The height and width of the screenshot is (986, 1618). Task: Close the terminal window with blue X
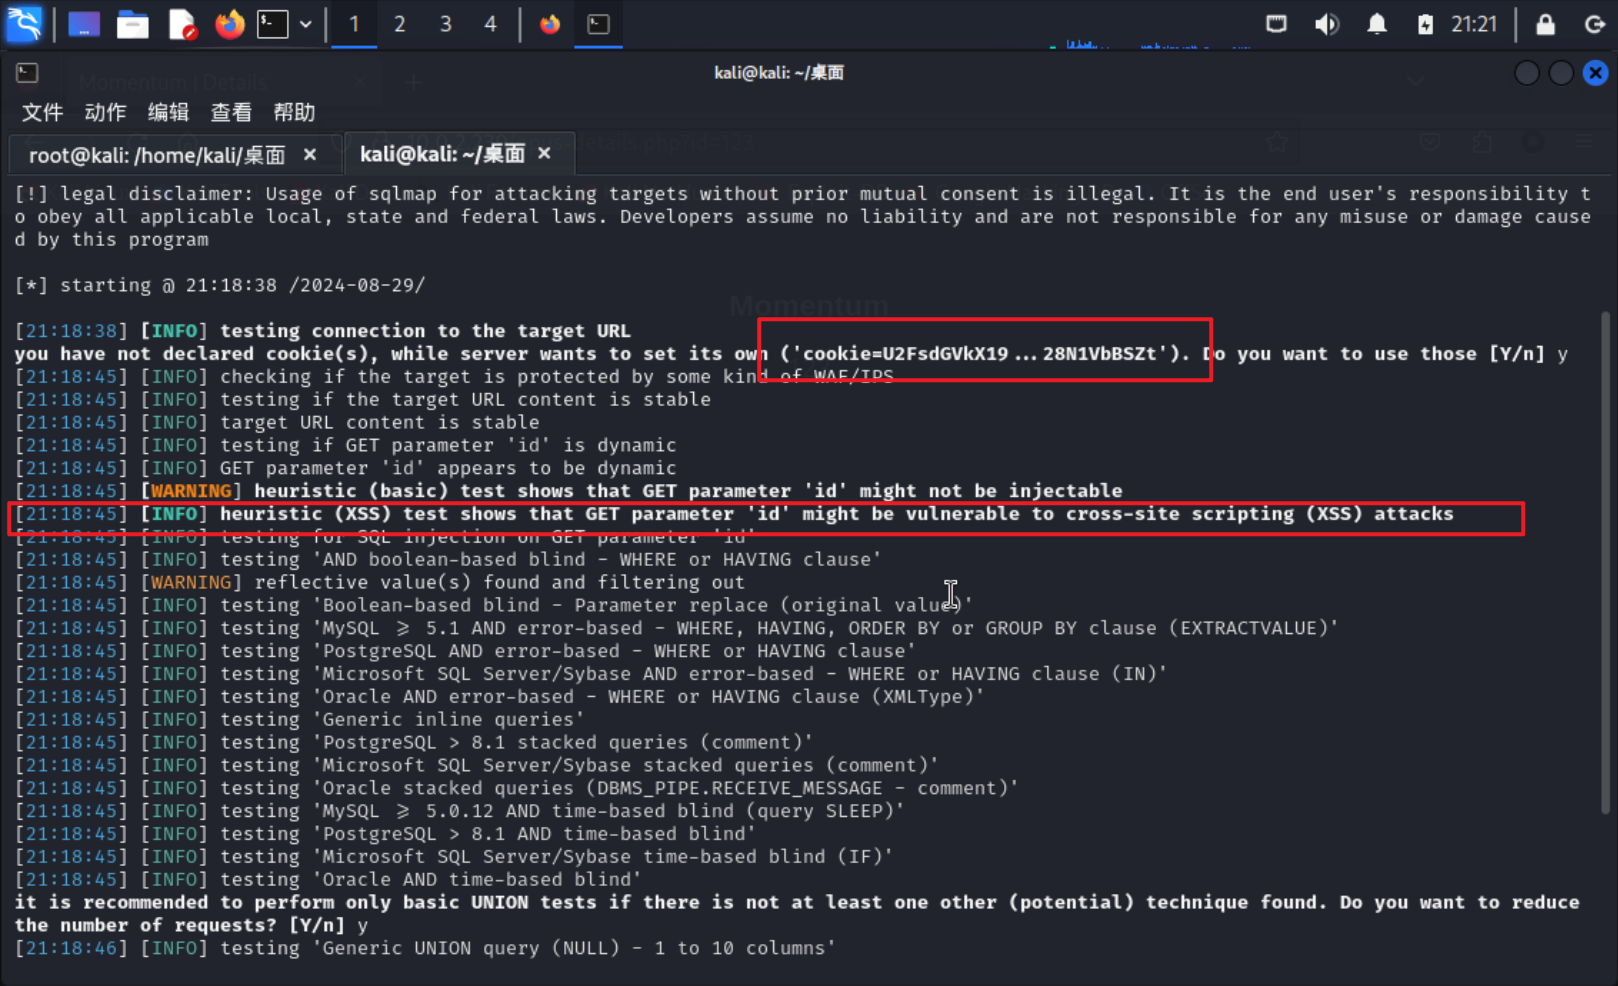[x=1596, y=73]
